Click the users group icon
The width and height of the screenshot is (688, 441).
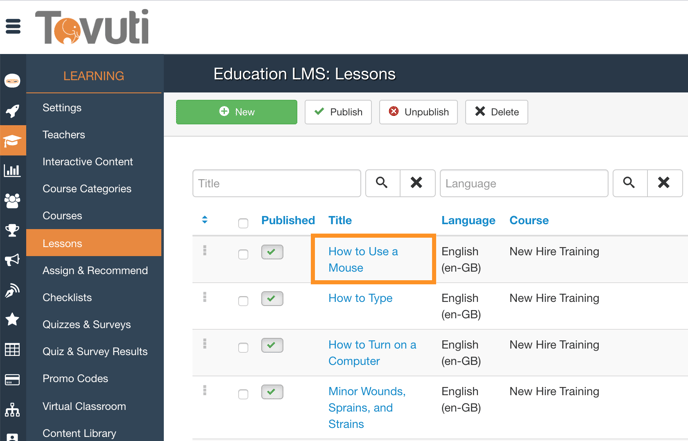pos(12,201)
